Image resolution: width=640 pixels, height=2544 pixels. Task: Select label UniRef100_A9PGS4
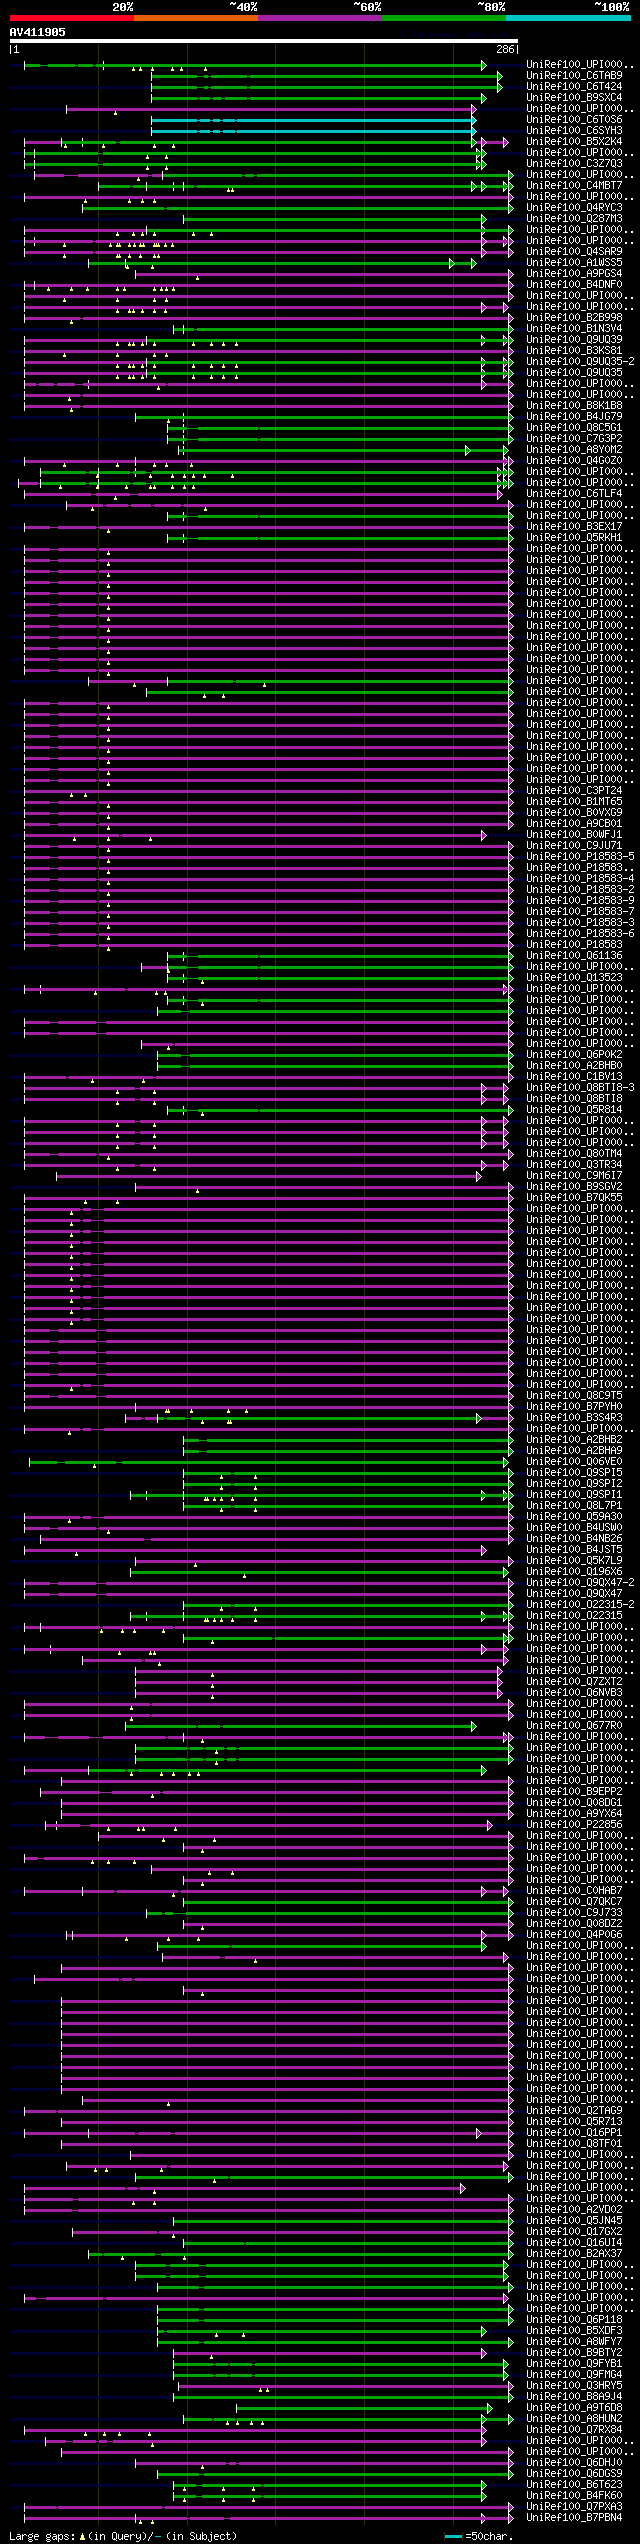tap(574, 273)
